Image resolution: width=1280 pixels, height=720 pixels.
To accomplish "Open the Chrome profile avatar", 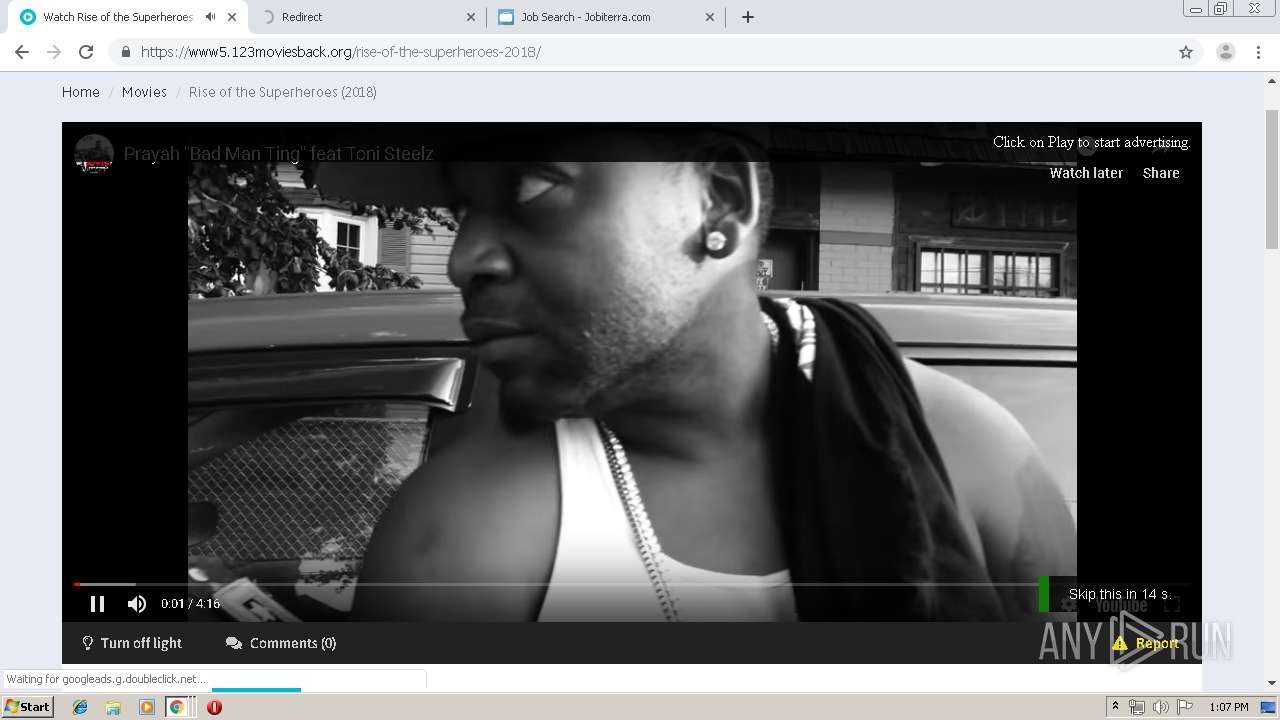I will pos(1226,52).
